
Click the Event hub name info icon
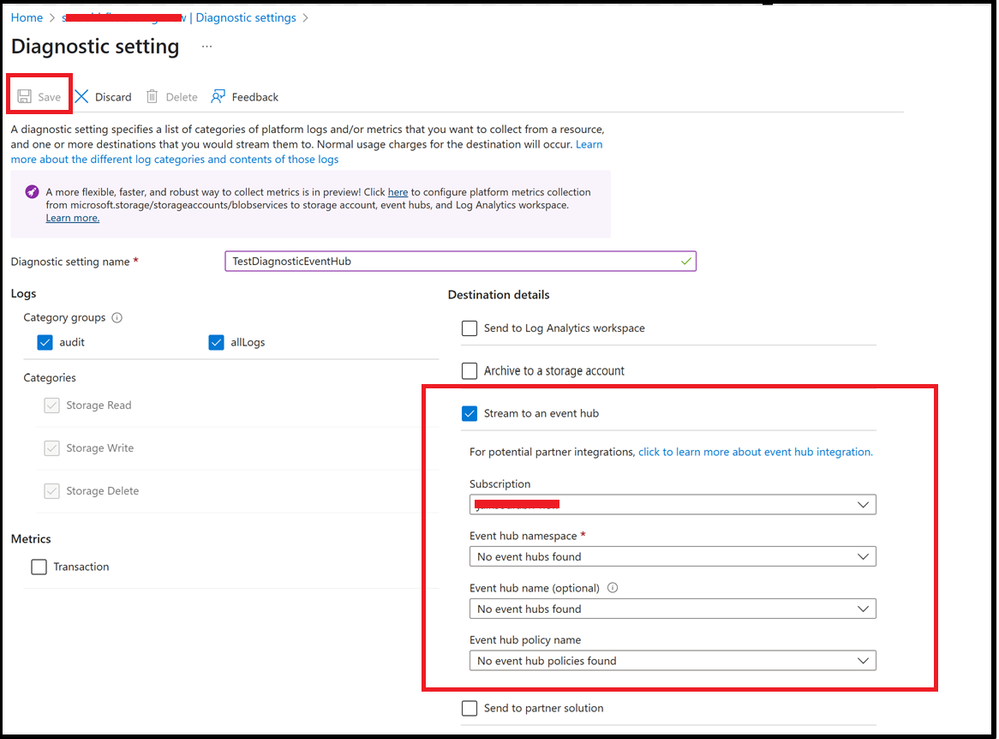(612, 587)
